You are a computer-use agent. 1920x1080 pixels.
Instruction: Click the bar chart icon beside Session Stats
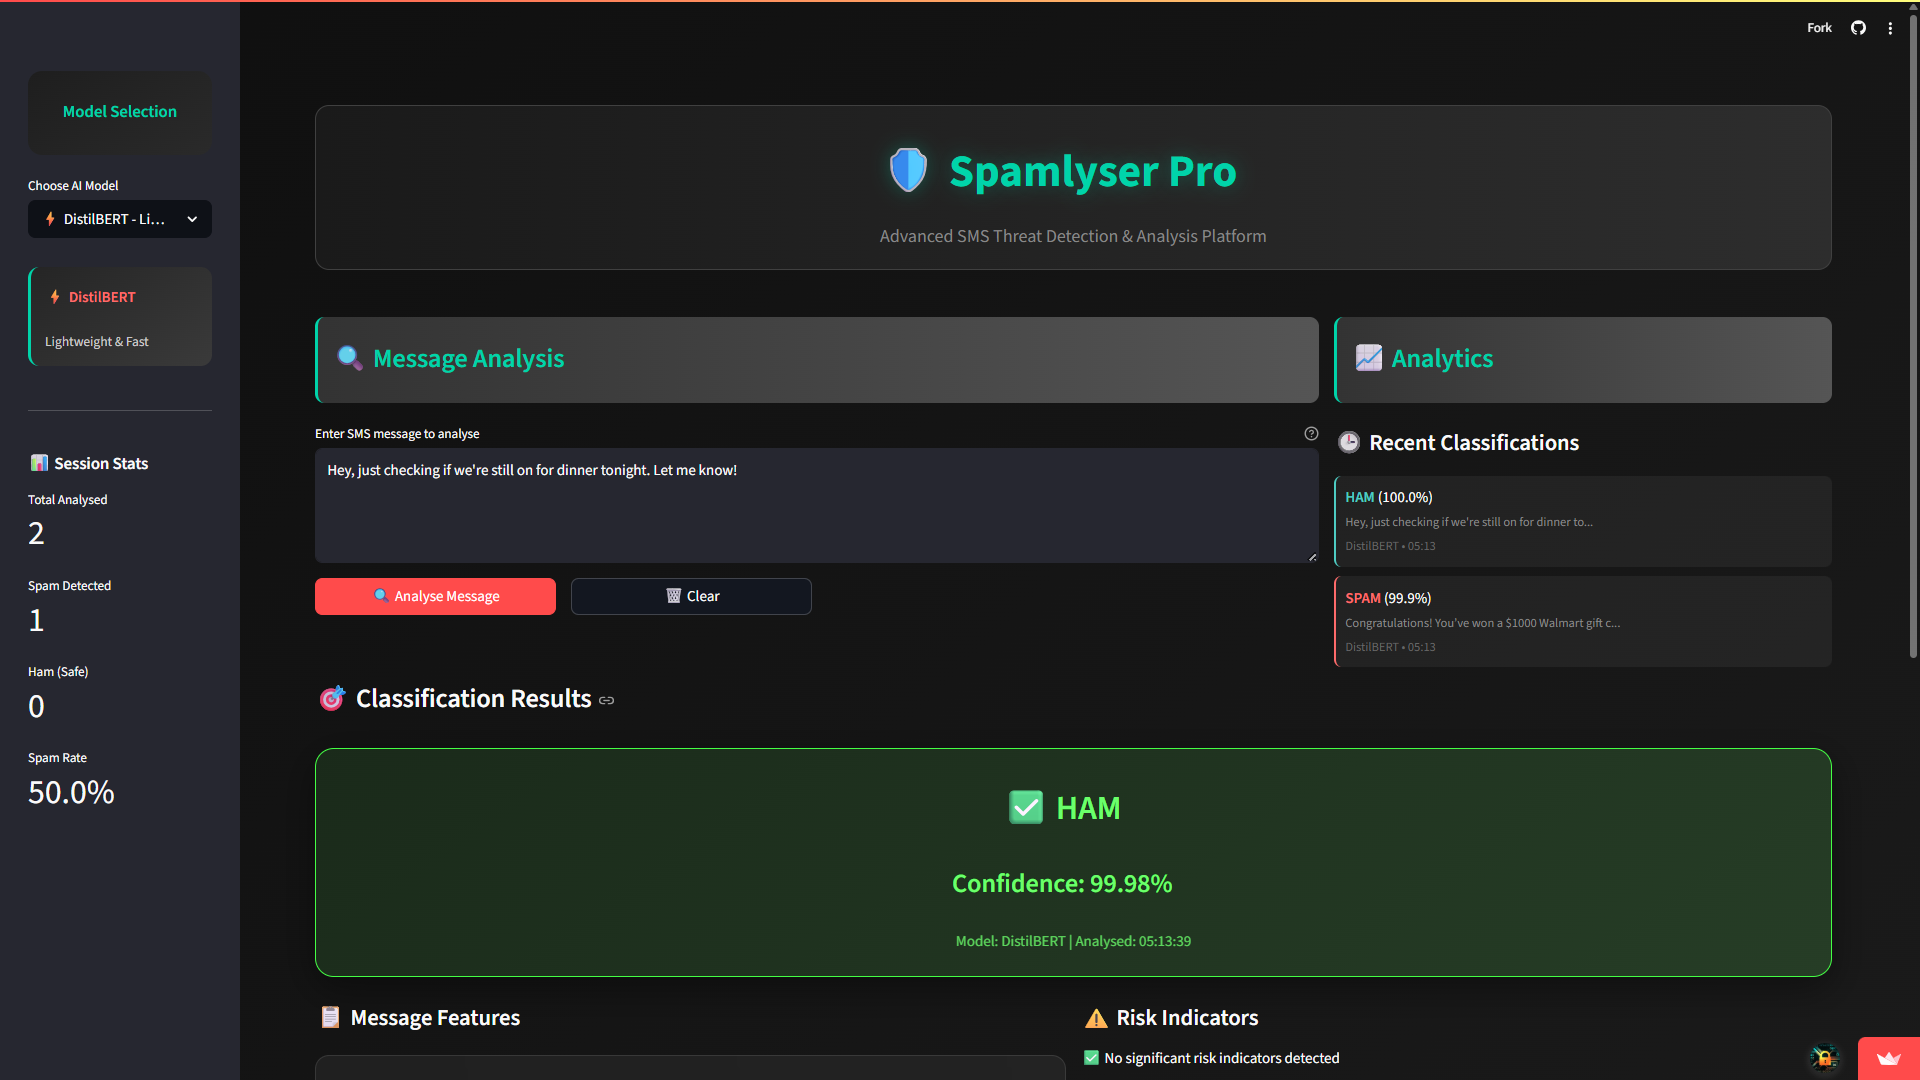pos(39,463)
